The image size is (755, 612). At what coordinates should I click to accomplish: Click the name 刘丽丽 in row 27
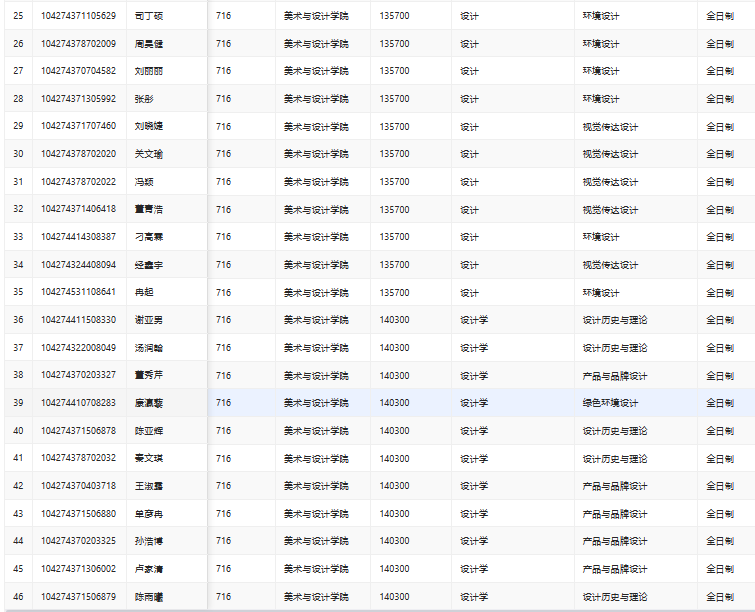(149, 71)
